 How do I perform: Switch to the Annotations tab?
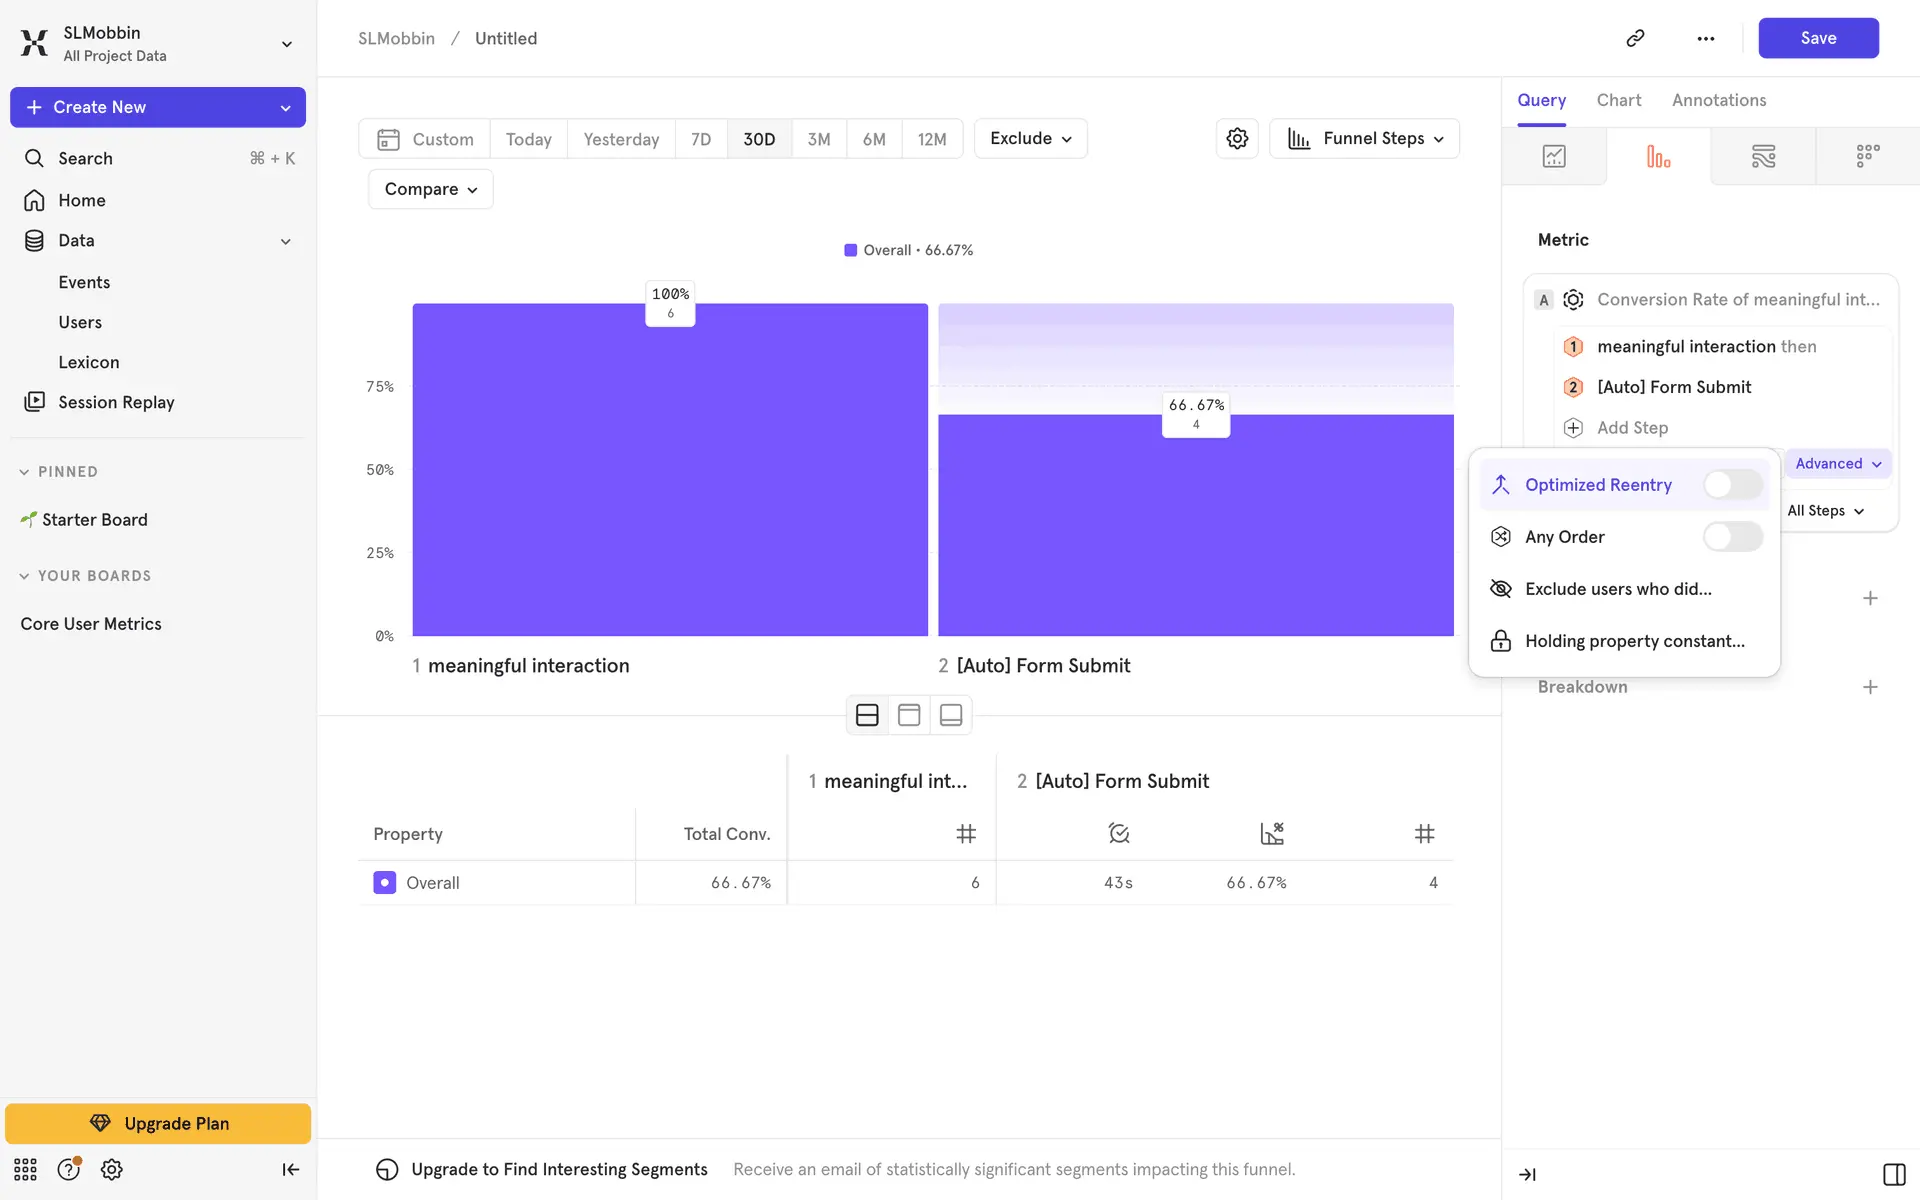[x=1718, y=100]
